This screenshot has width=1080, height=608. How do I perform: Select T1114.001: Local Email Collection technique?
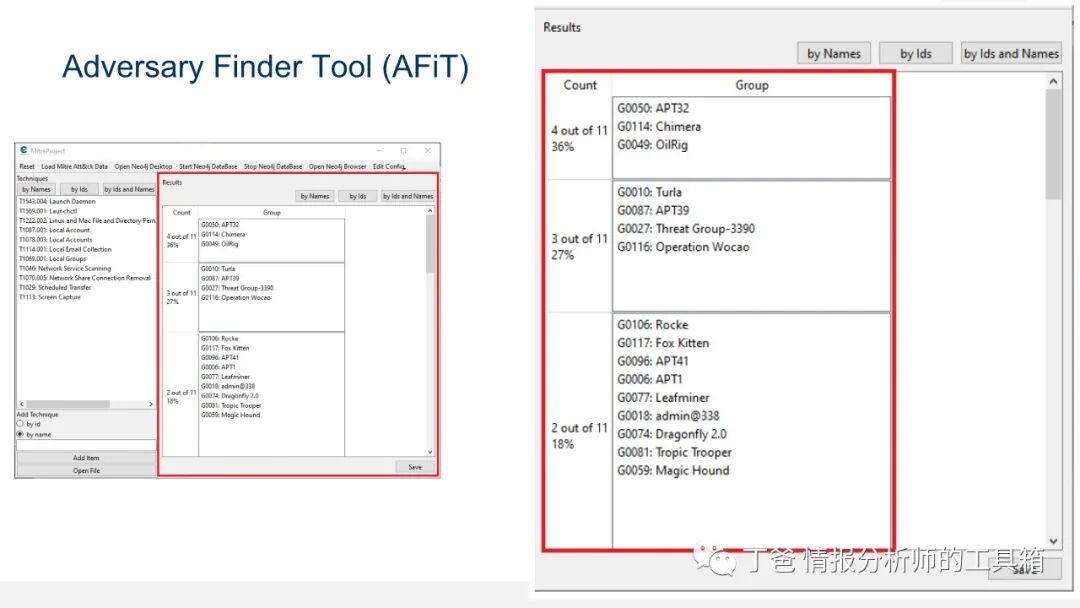[x=65, y=249]
